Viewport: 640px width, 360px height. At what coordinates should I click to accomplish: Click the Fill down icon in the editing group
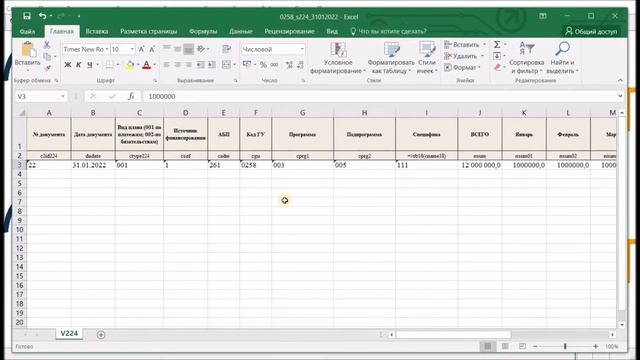497,56
